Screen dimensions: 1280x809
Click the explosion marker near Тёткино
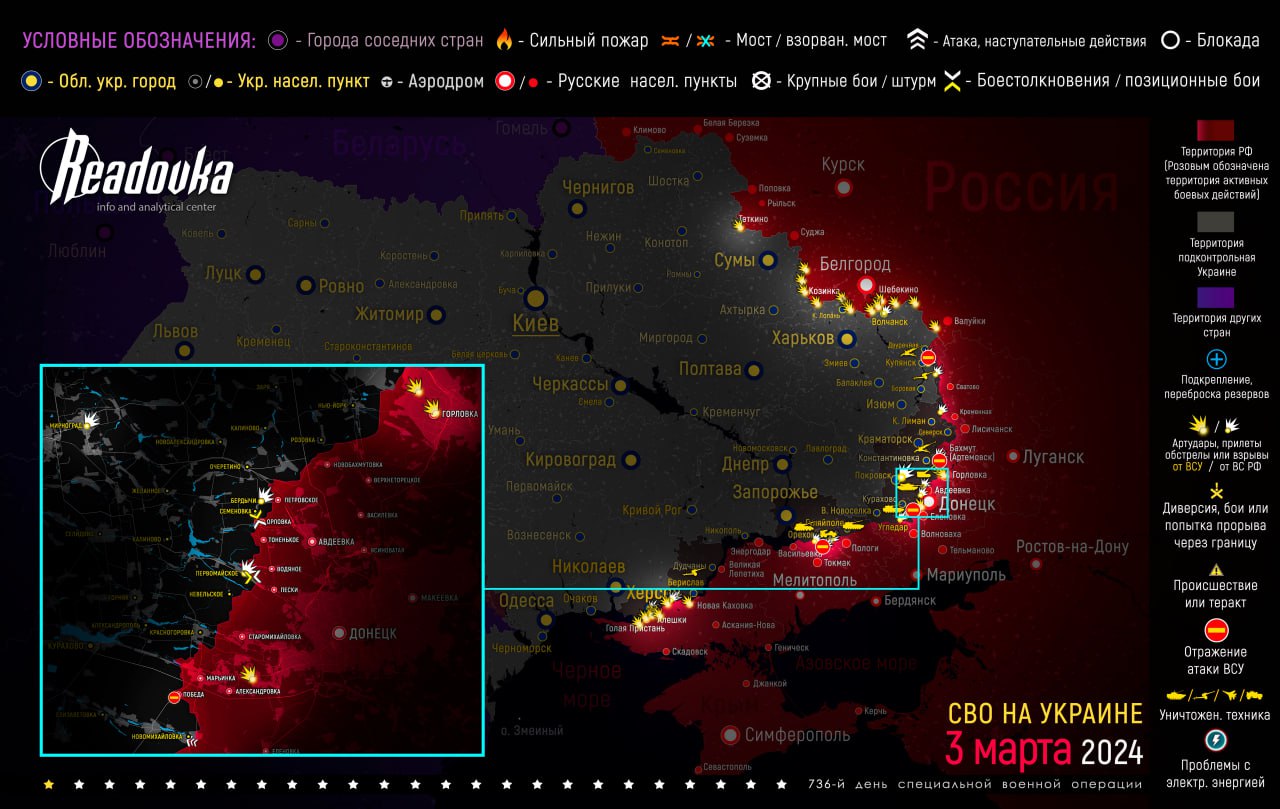coord(739,227)
